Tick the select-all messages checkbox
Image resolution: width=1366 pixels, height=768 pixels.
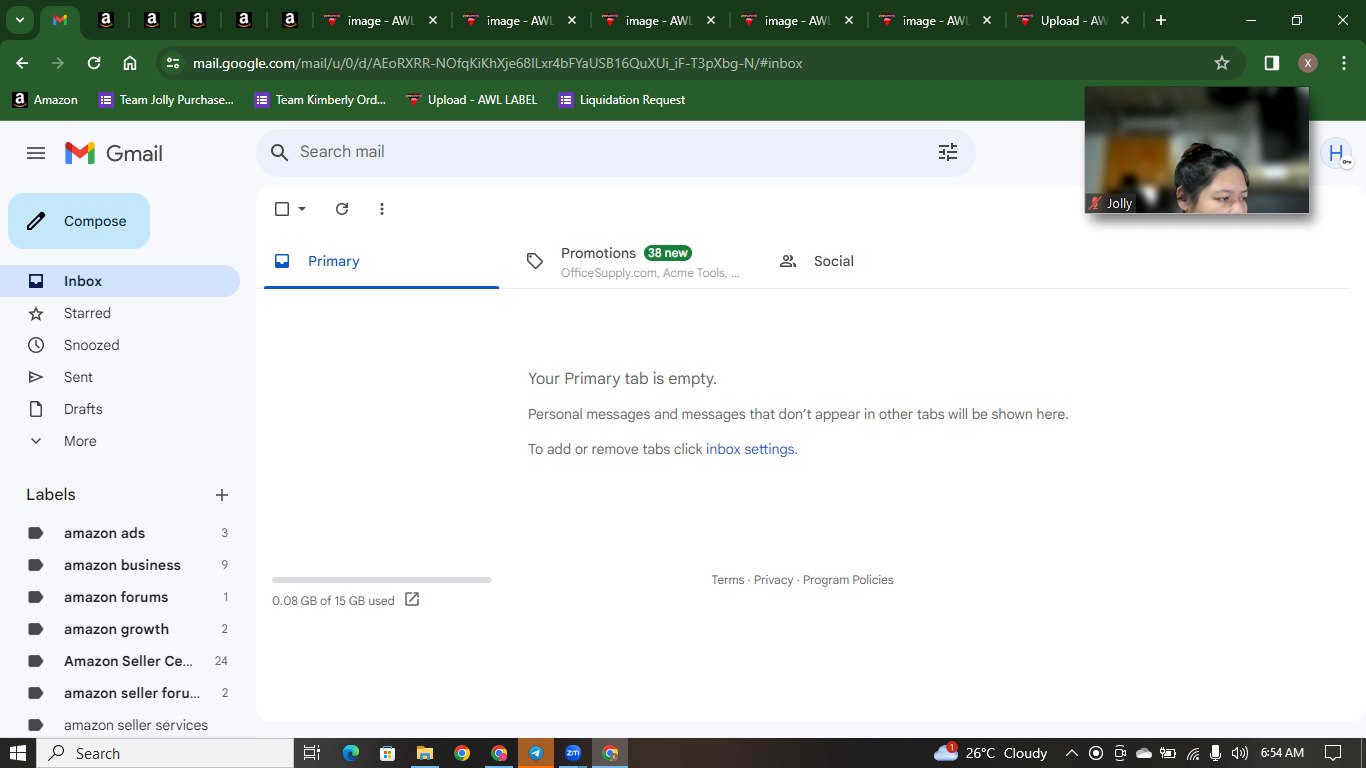tap(282, 209)
